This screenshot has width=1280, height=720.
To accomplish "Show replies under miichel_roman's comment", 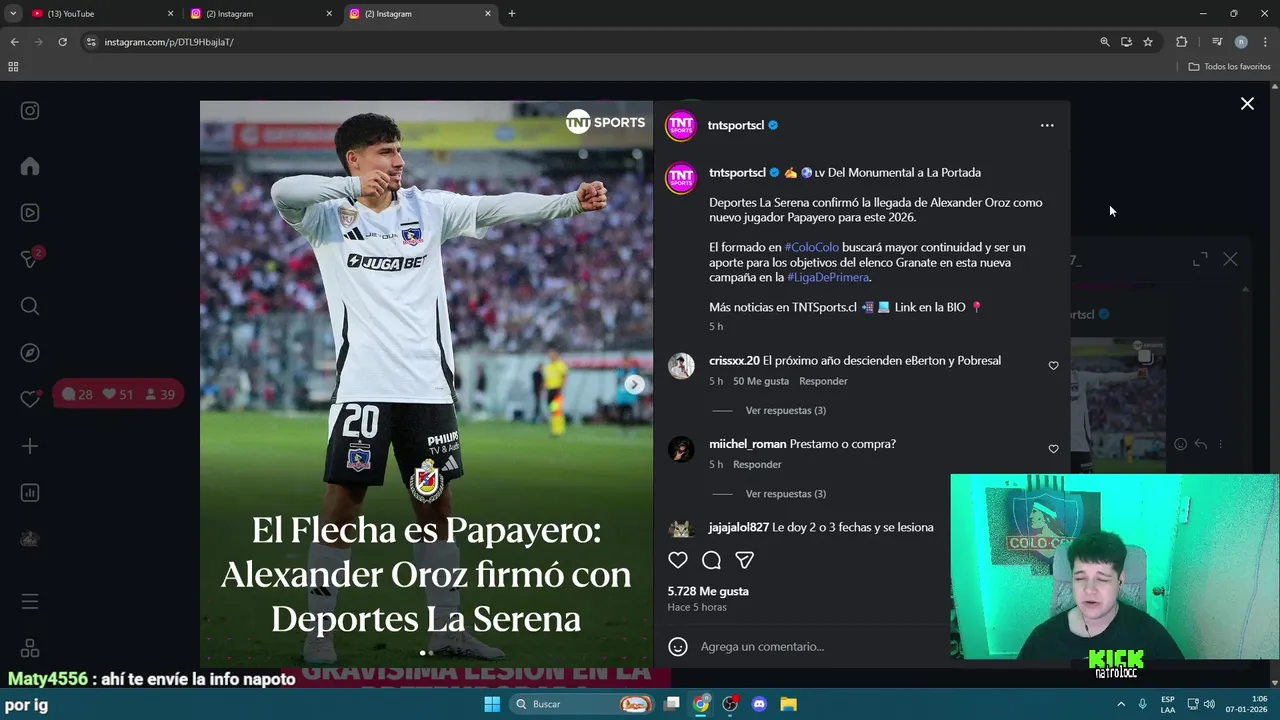I will 786,494.
